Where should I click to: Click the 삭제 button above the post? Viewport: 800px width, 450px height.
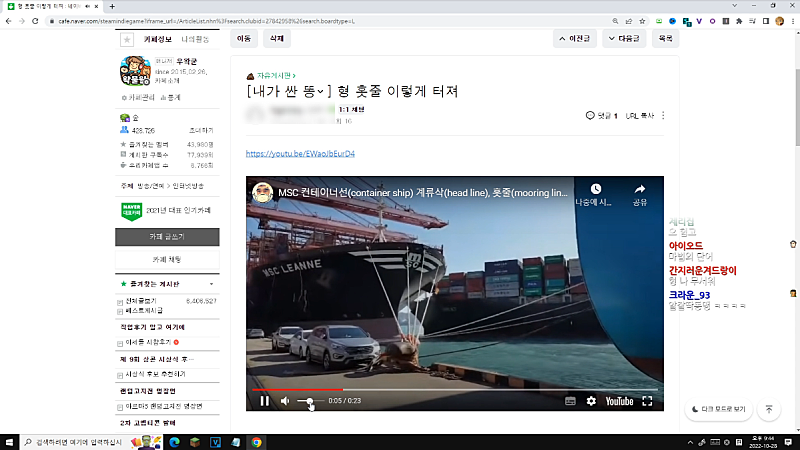coord(277,38)
